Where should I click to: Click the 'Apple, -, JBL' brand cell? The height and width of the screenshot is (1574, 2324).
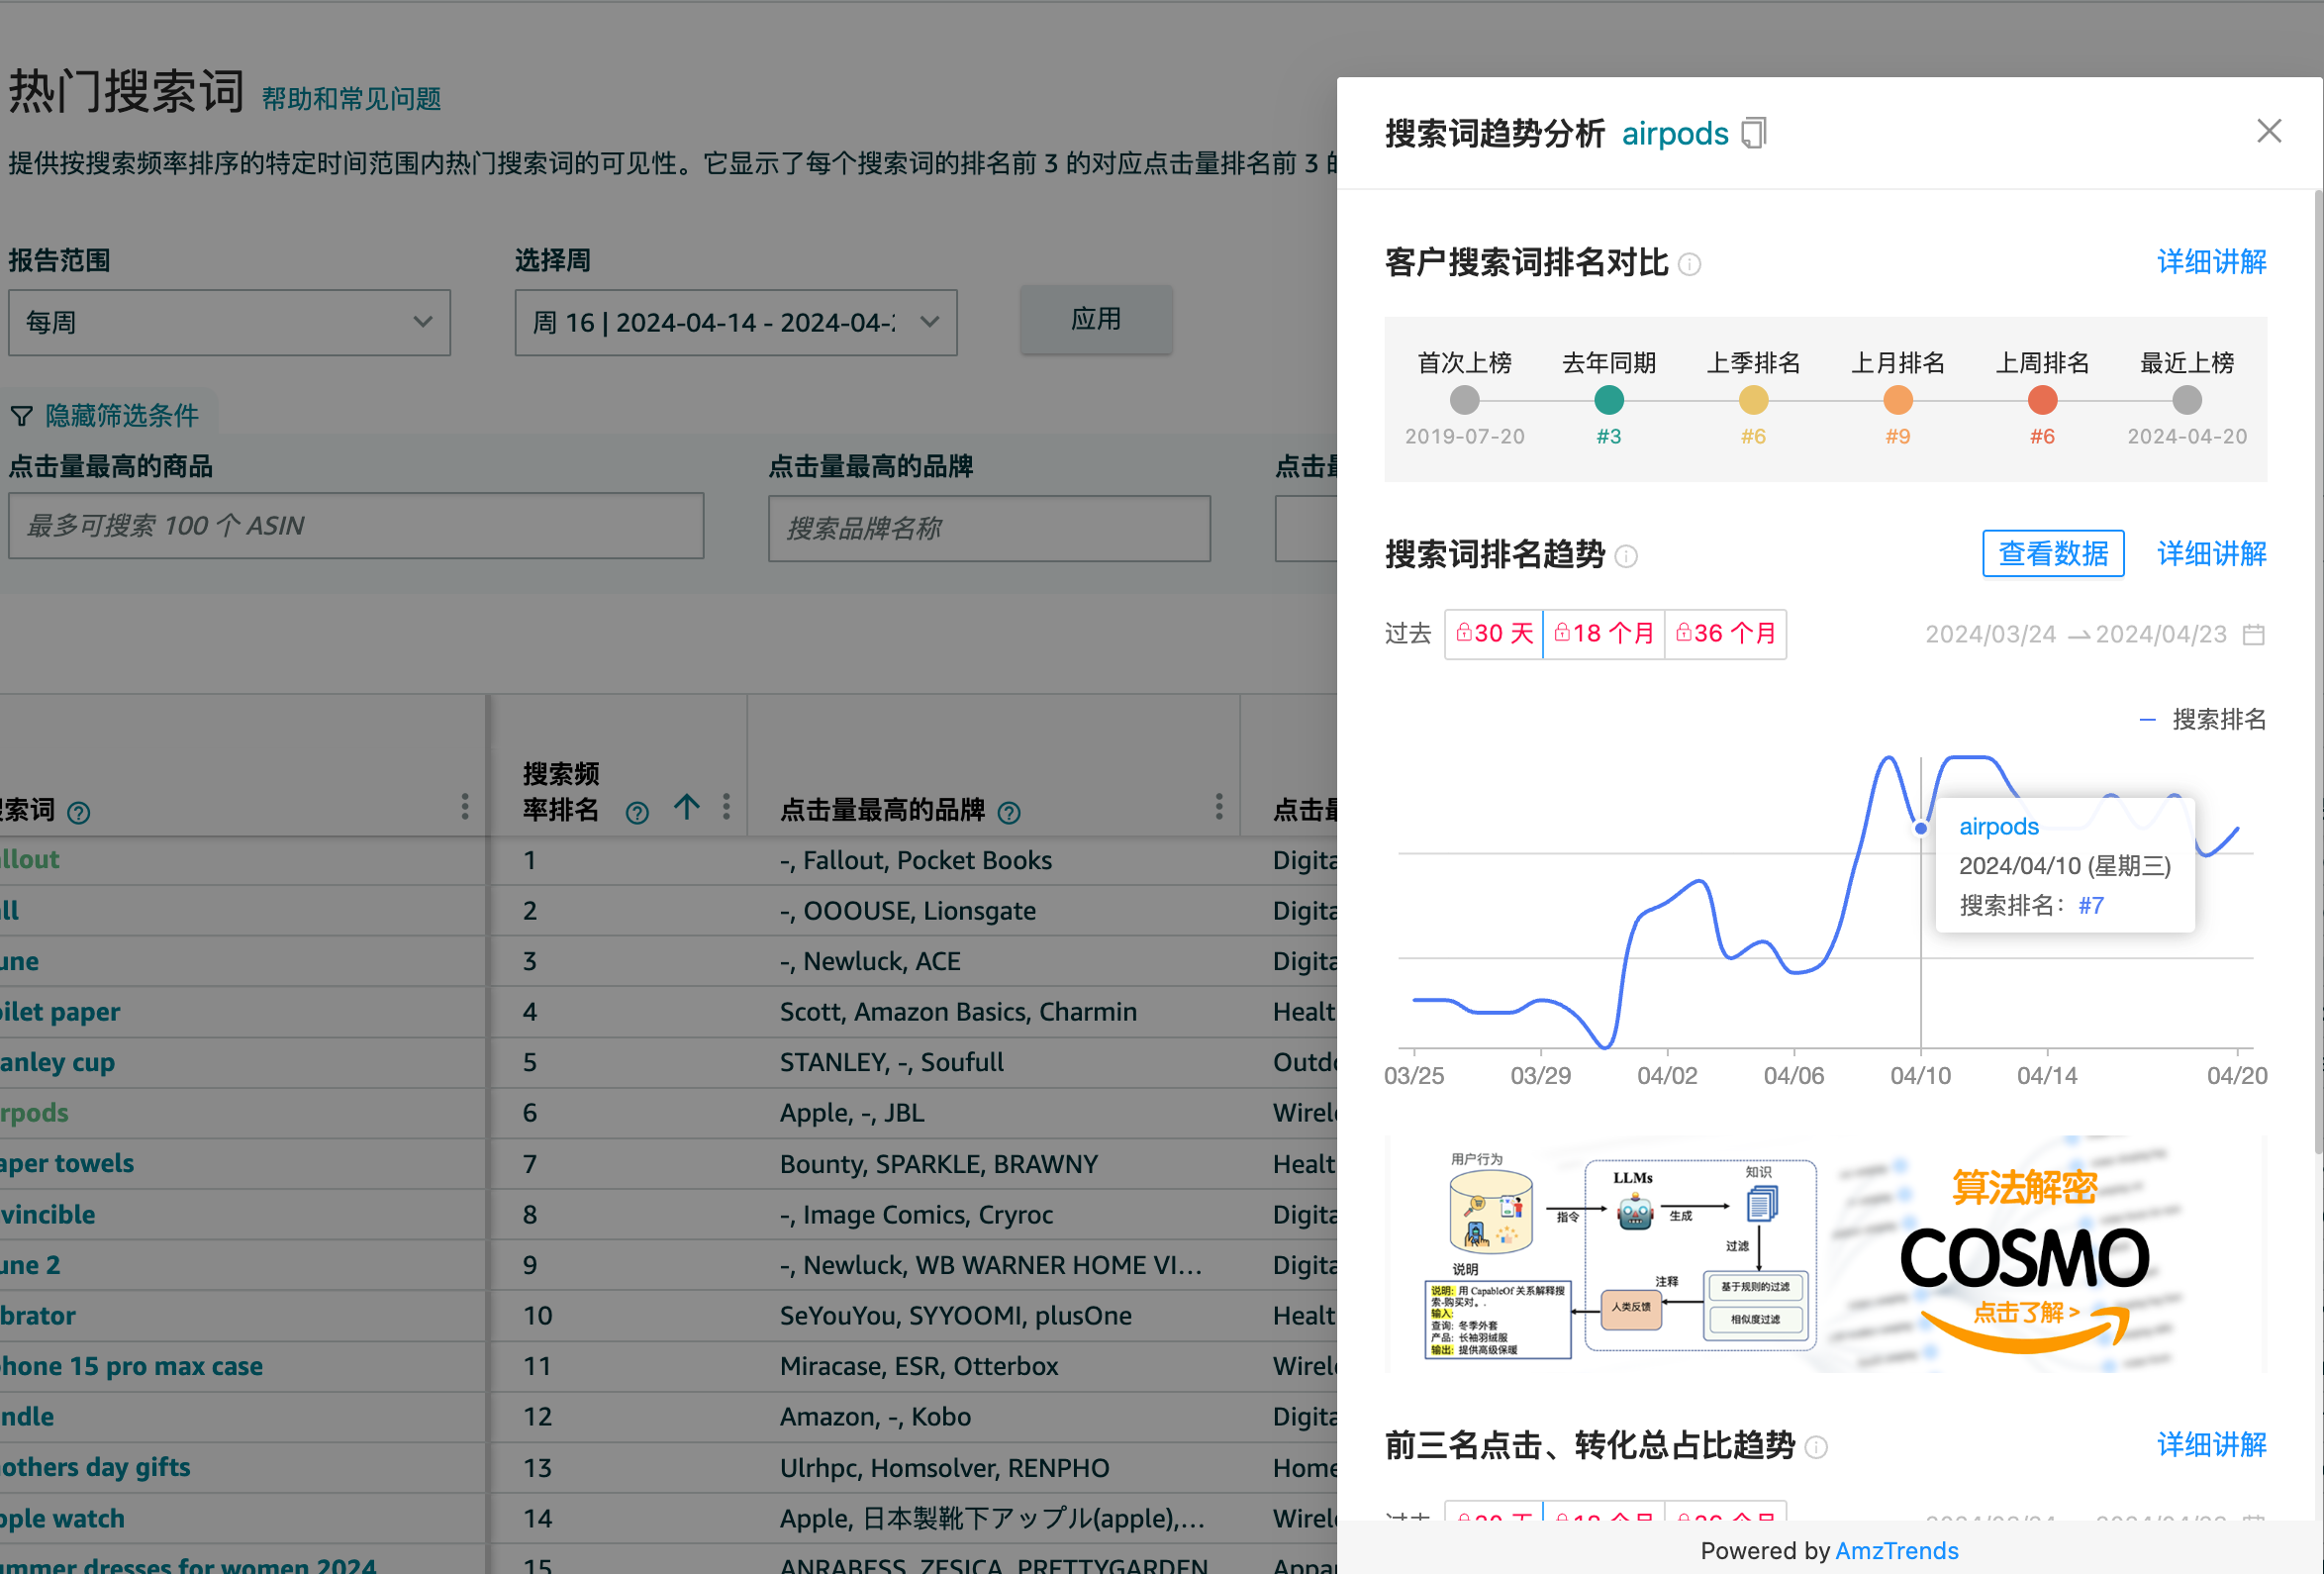click(852, 1113)
